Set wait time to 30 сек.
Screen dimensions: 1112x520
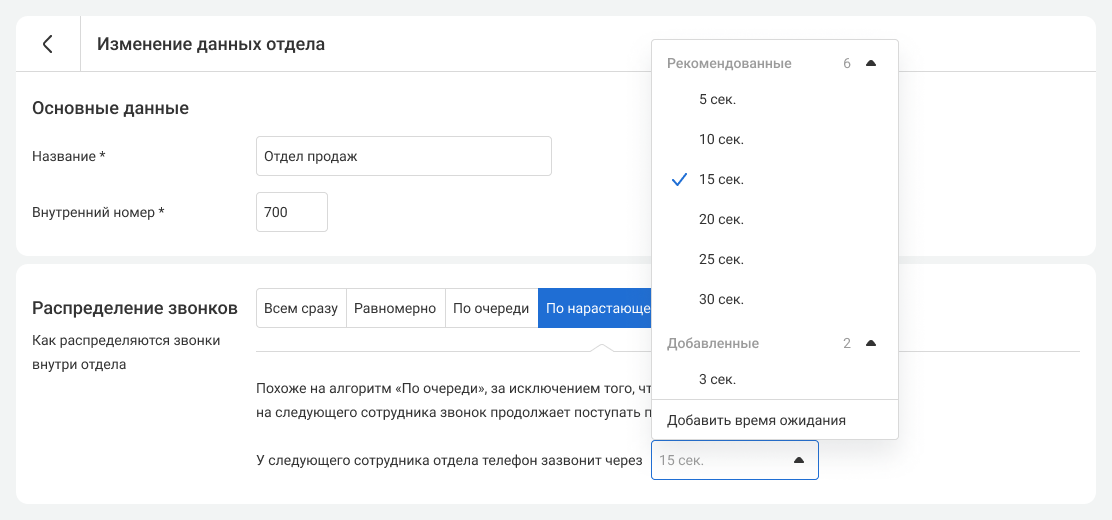click(x=721, y=299)
